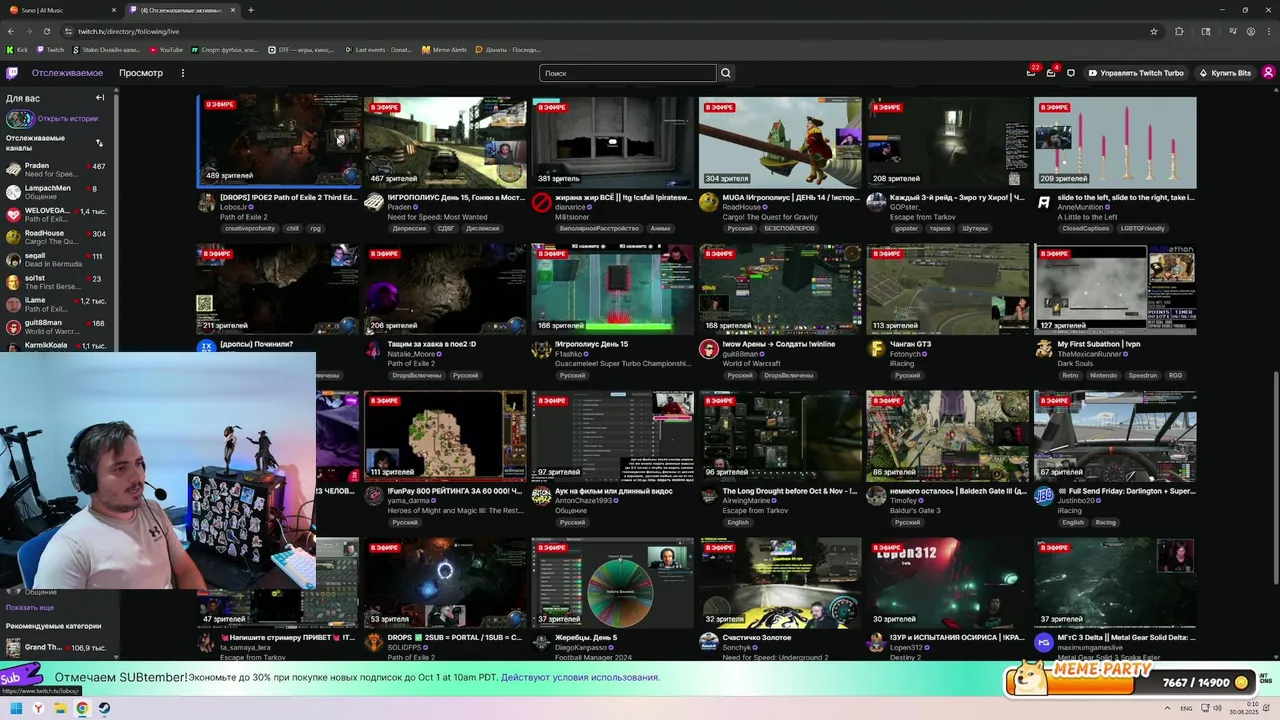Open the whispers inbox with badge 4

coord(1051,73)
